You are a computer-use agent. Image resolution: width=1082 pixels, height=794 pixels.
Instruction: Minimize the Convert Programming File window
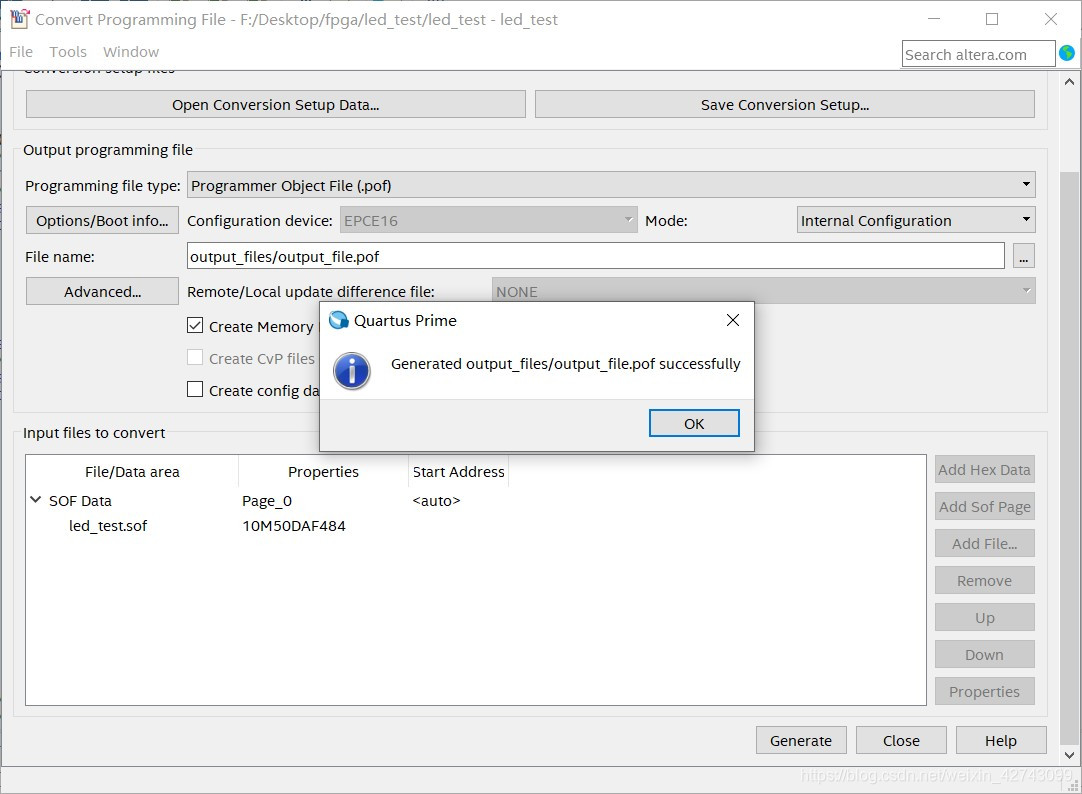(934, 19)
